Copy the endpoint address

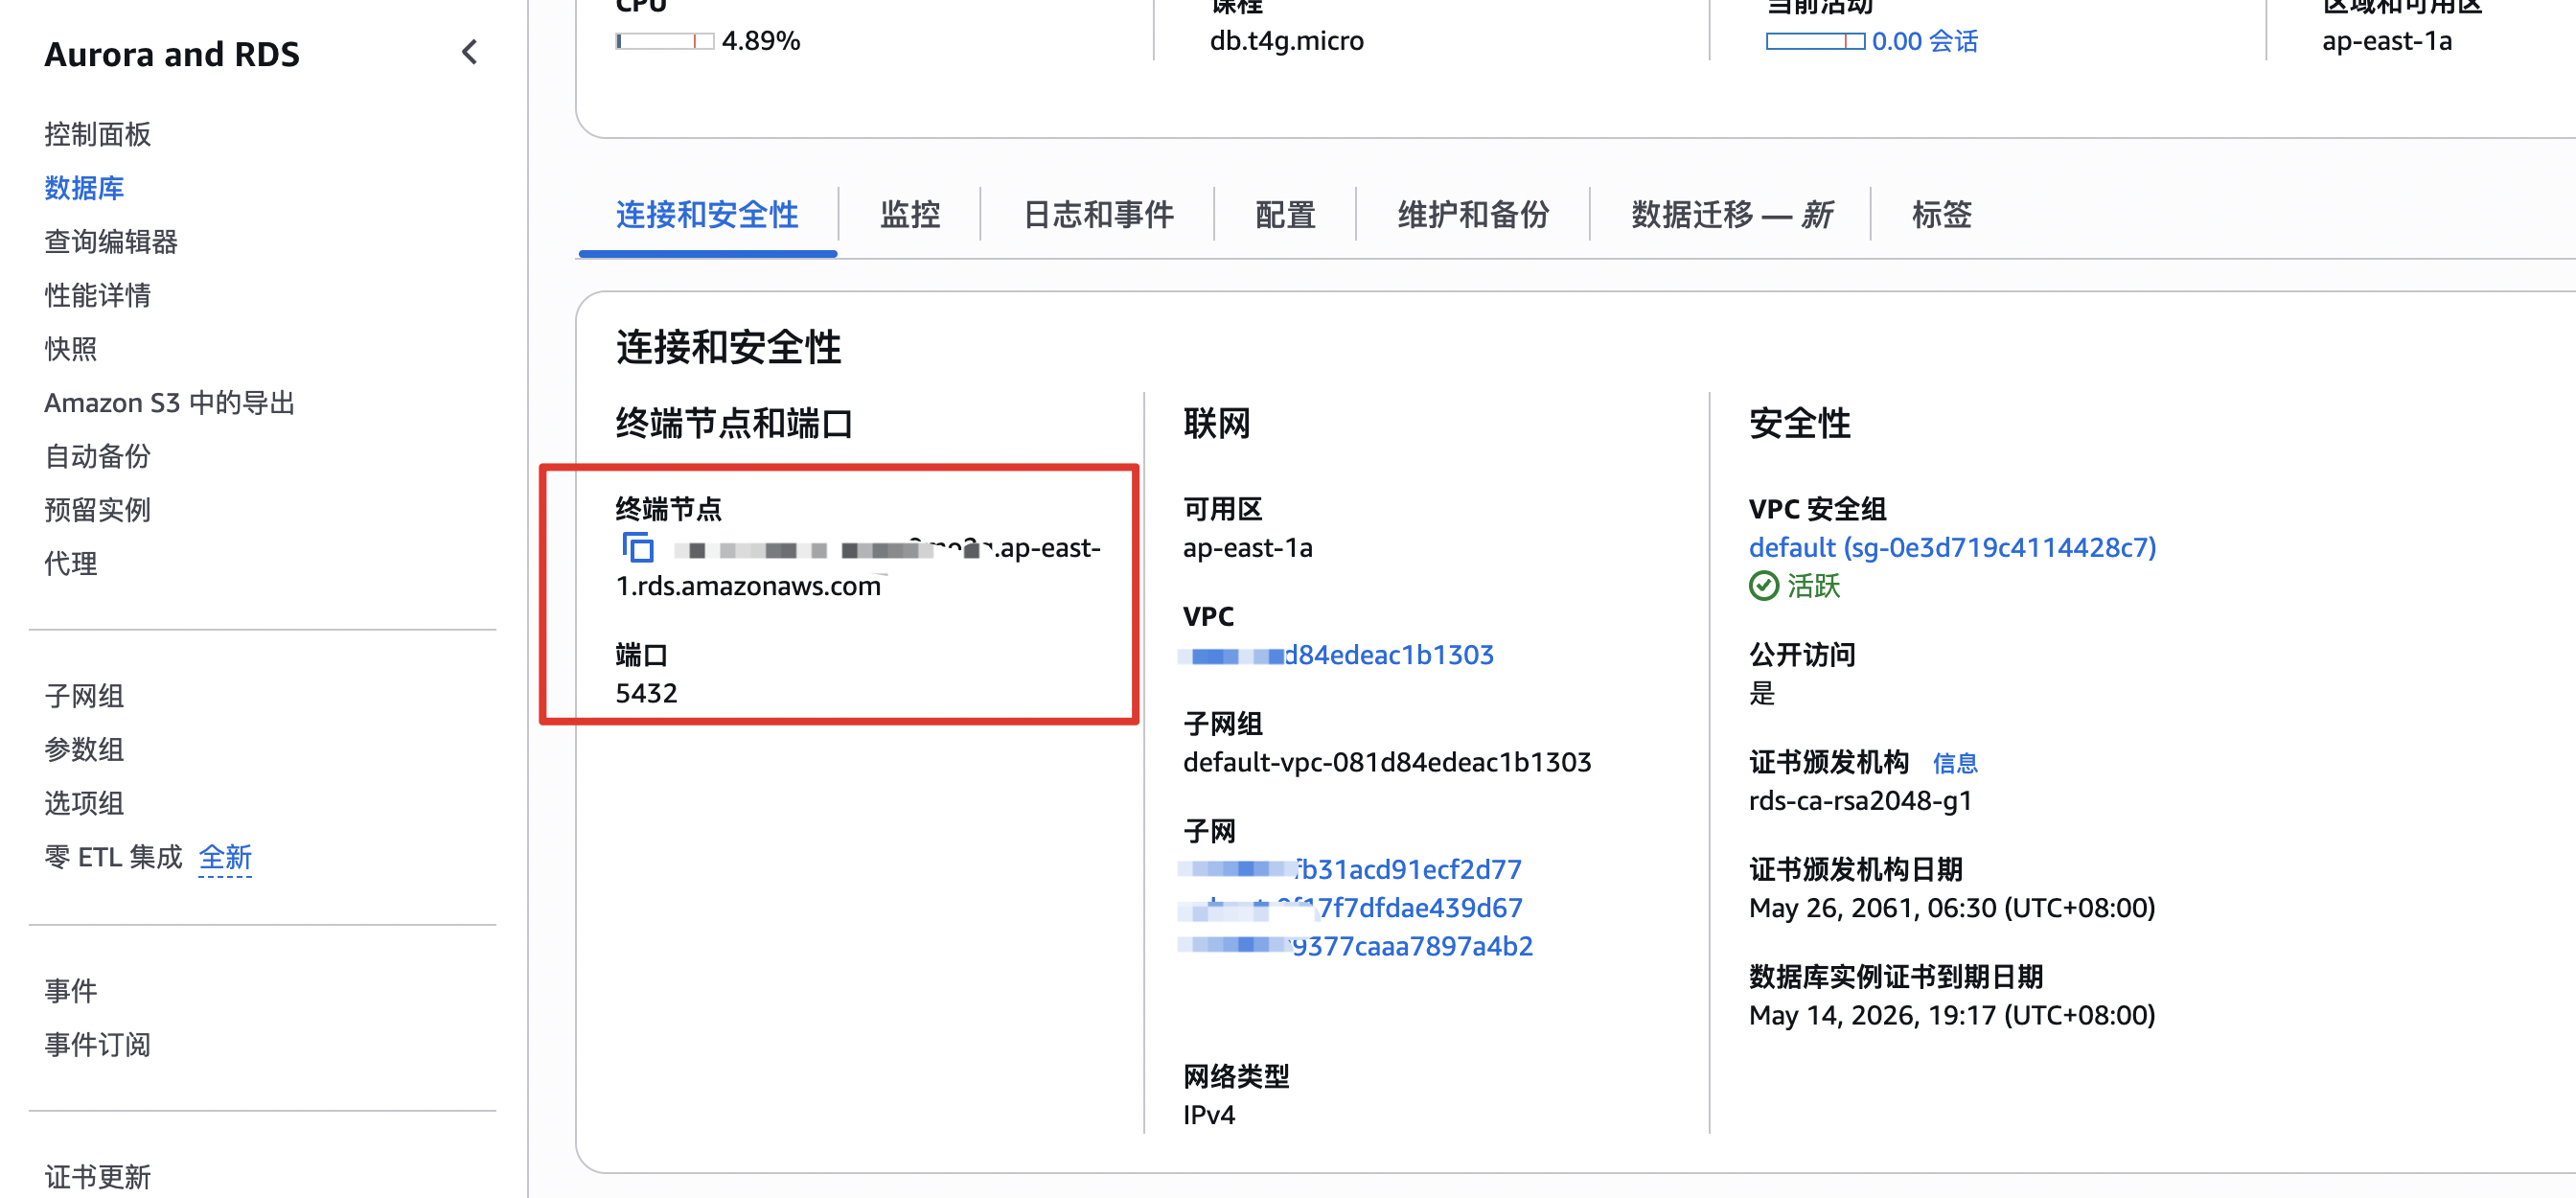(638, 548)
